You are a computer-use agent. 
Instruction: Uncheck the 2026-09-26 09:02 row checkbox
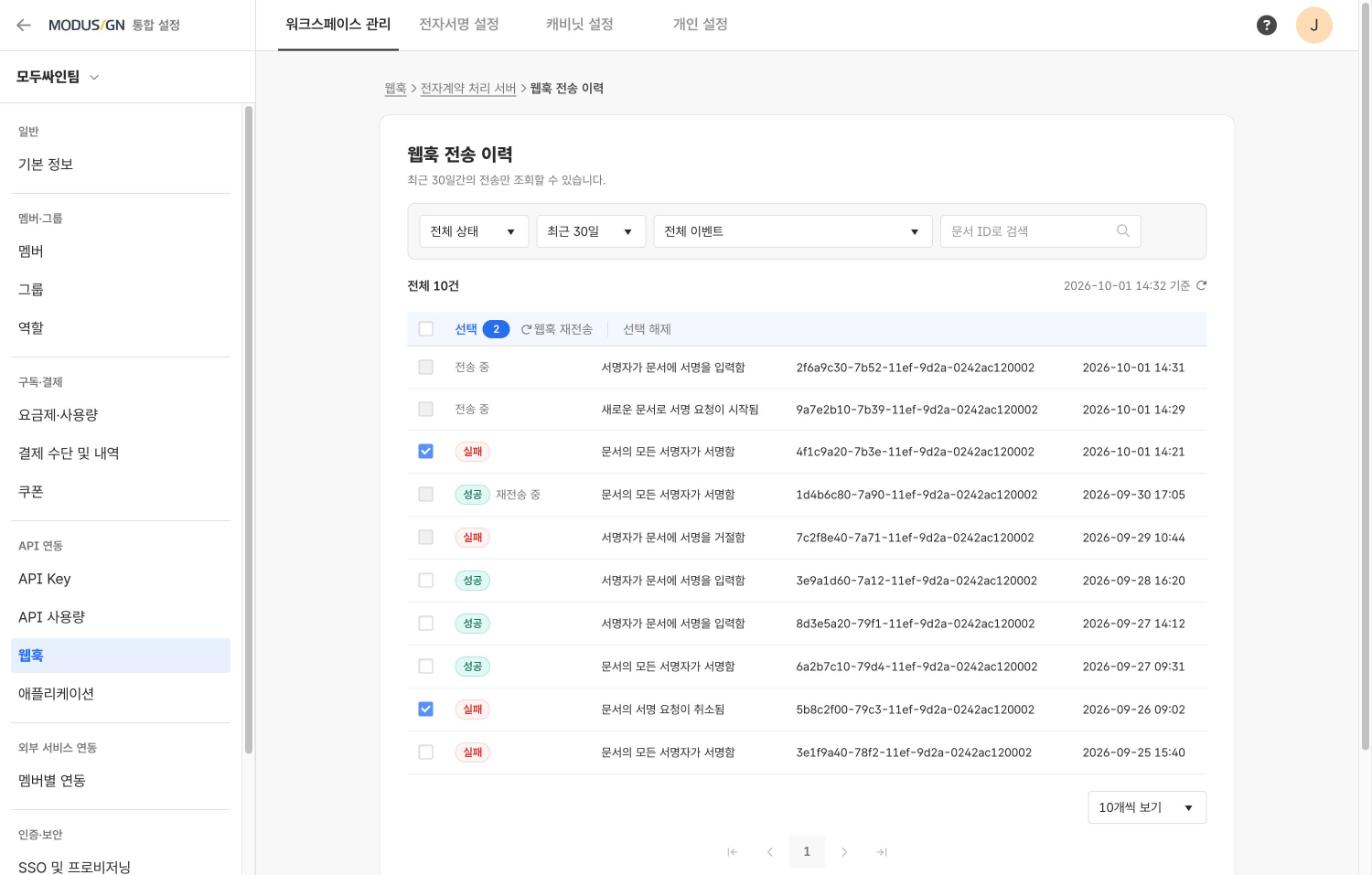[x=426, y=709]
